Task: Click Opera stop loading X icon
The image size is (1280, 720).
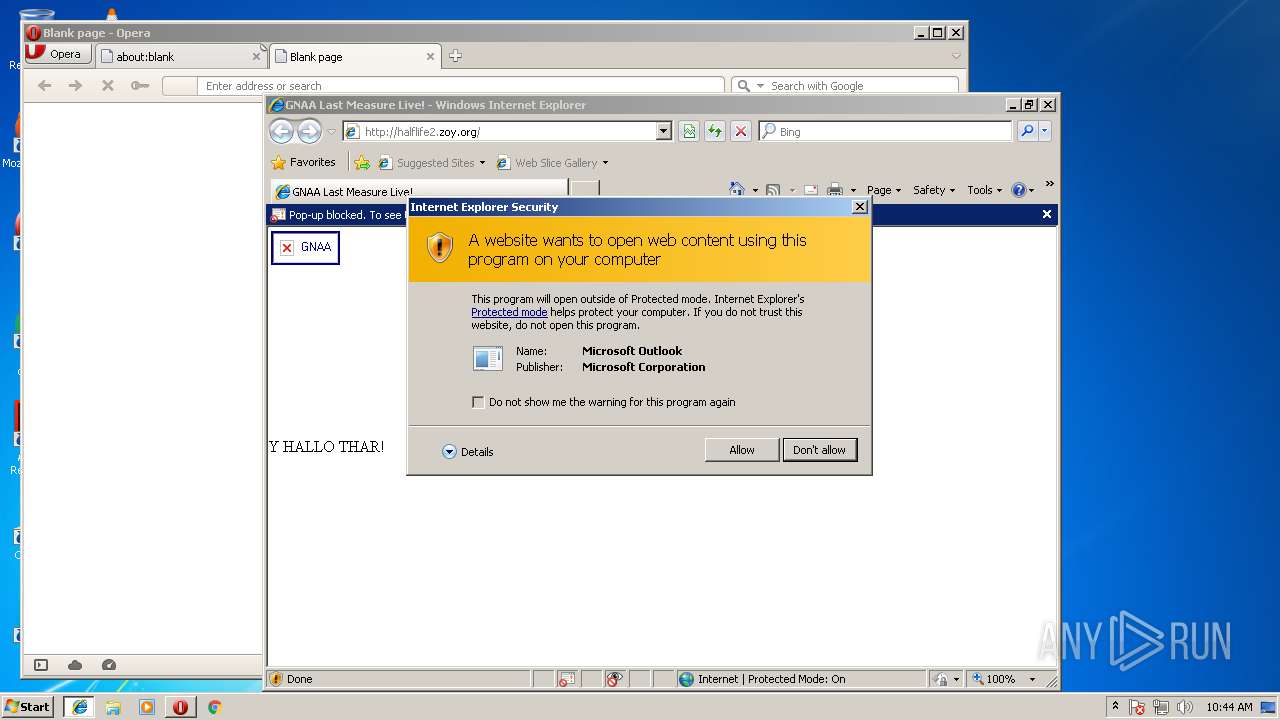Action: pos(107,86)
